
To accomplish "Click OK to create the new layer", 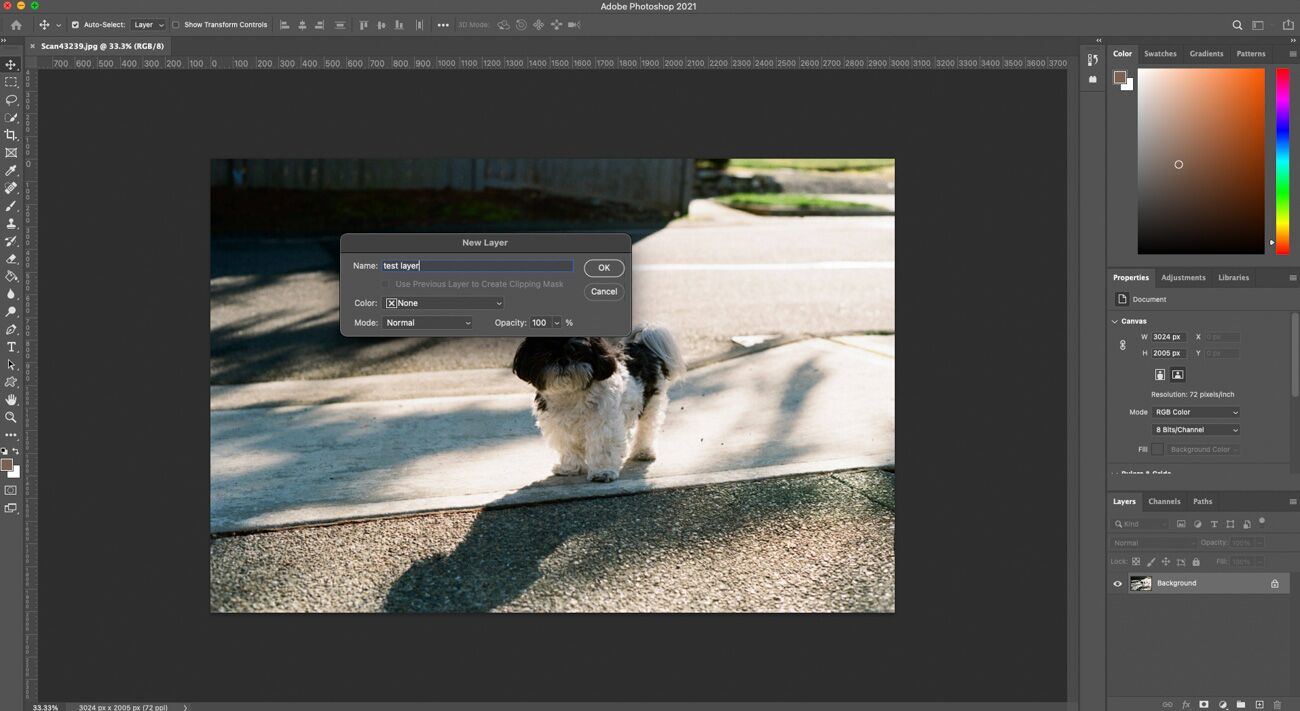I will click(603, 267).
